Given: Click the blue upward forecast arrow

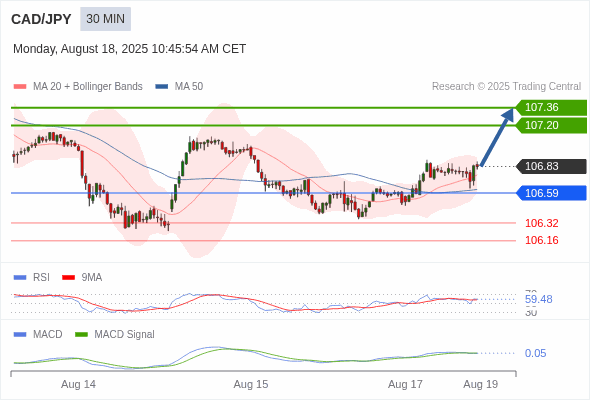Looking at the screenshot, I should (497, 137).
